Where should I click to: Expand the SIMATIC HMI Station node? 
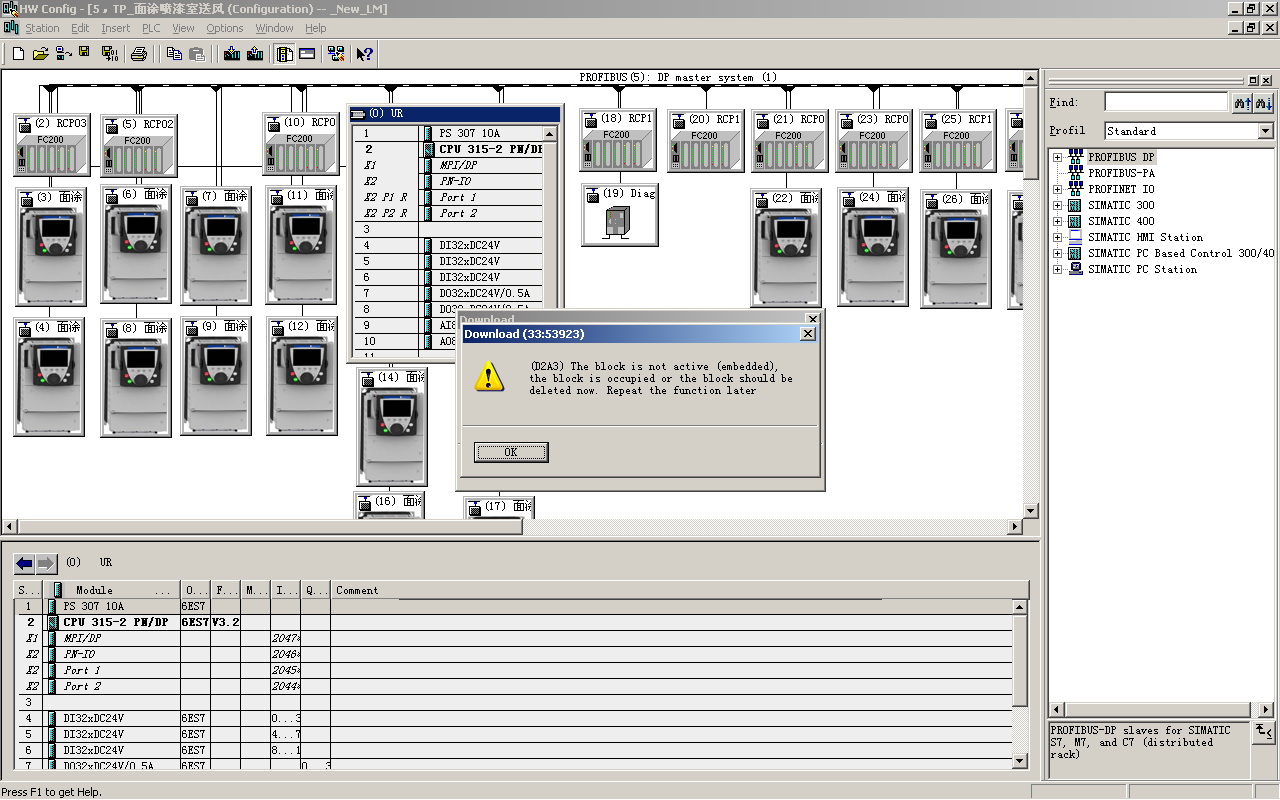coord(1057,237)
